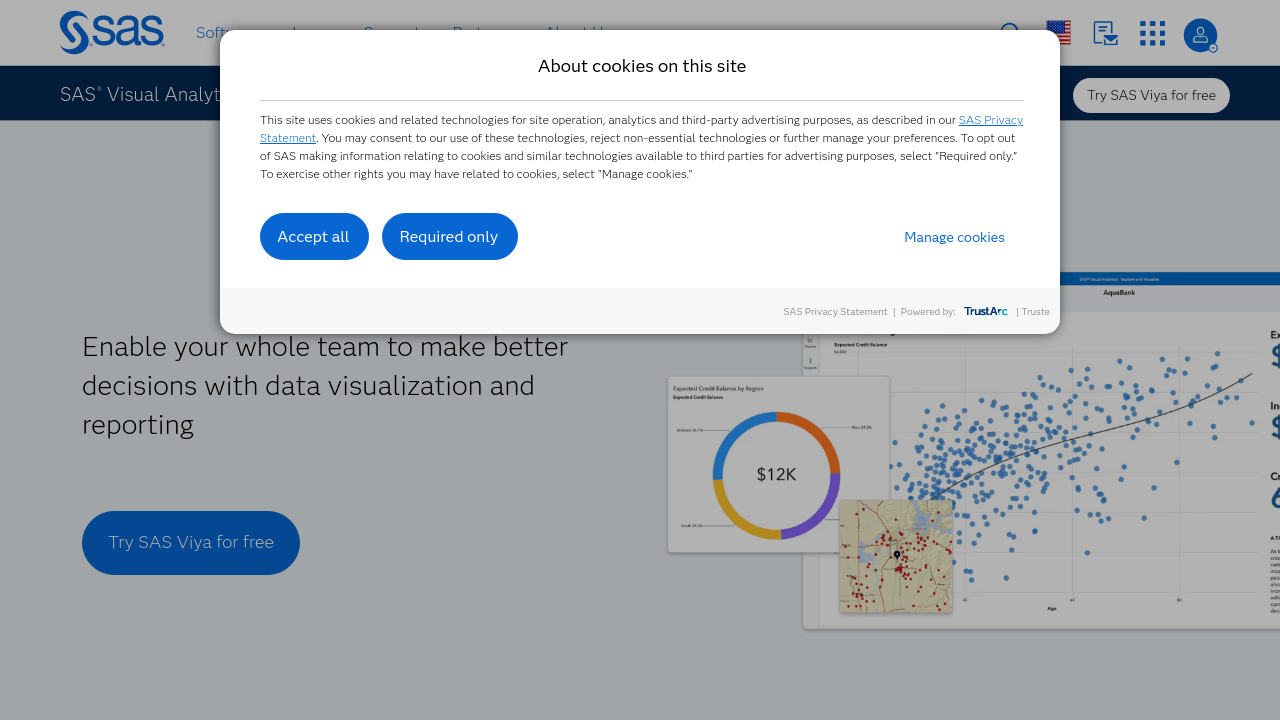
Task: Click the large Try SAS Viya for free button
Action: coord(191,543)
